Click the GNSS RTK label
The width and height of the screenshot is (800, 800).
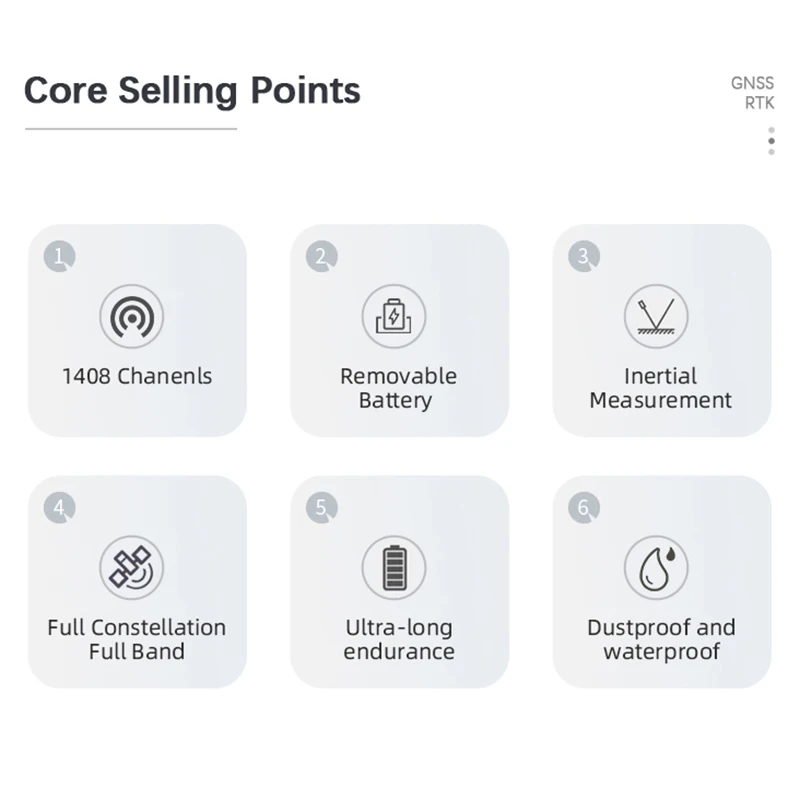(753, 93)
